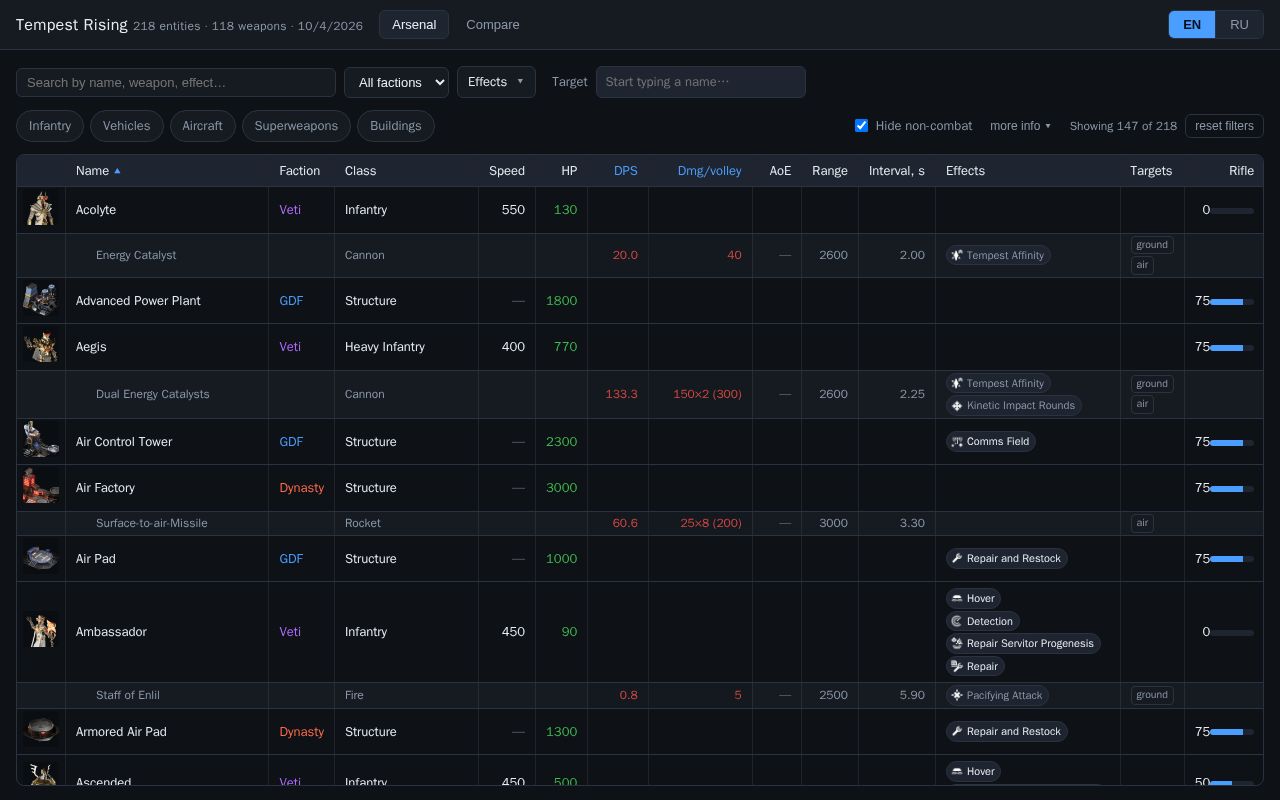
Task: Click the Repair Servitor Progenesis badge
Action: coord(1023,643)
